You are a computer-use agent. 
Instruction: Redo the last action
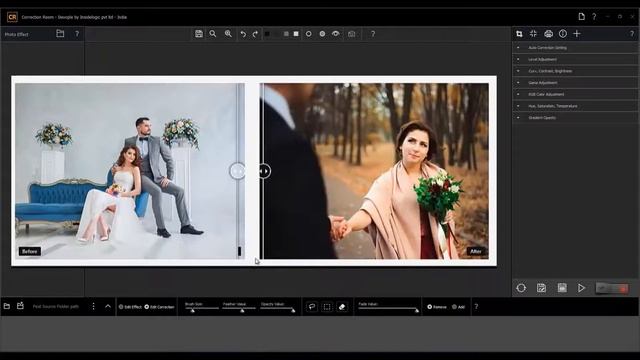click(255, 34)
